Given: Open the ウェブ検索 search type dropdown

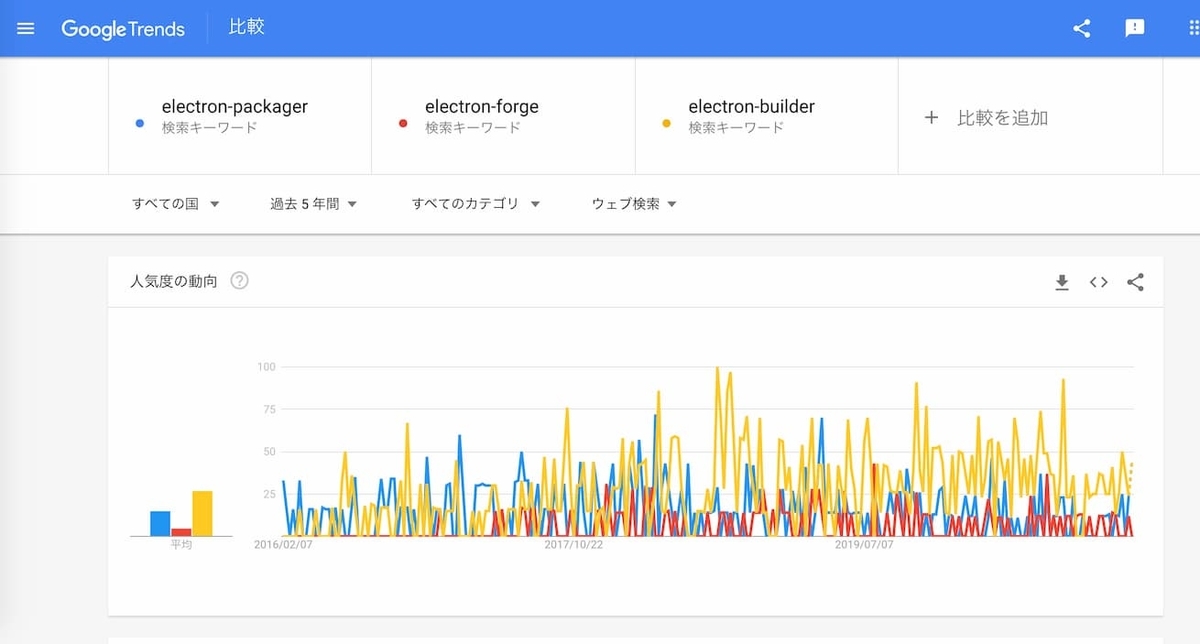Looking at the screenshot, I should (x=632, y=203).
